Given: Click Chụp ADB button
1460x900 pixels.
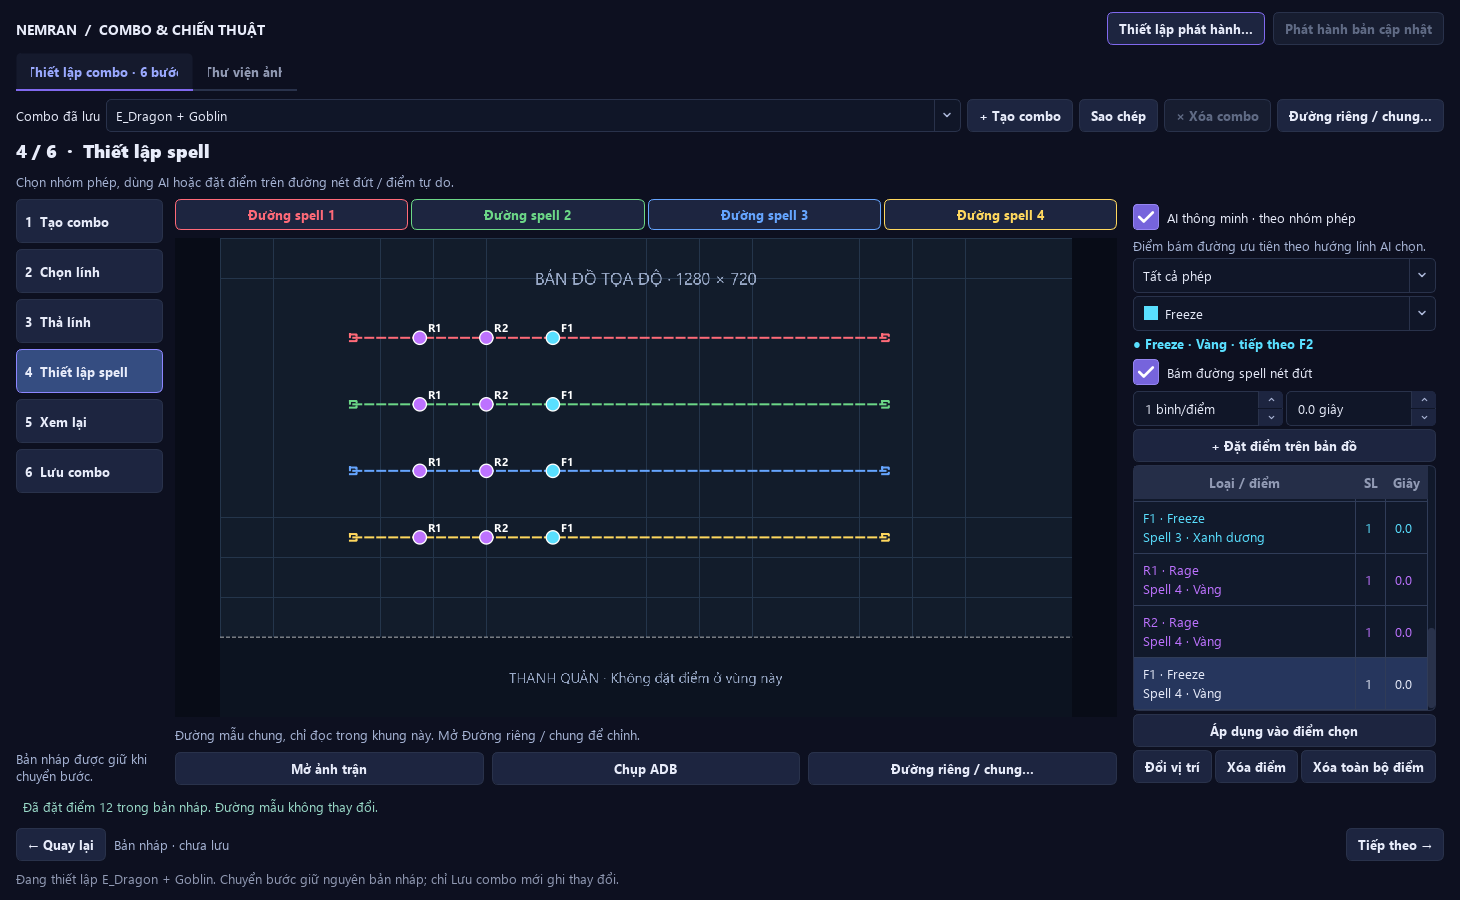Looking at the screenshot, I should (645, 769).
